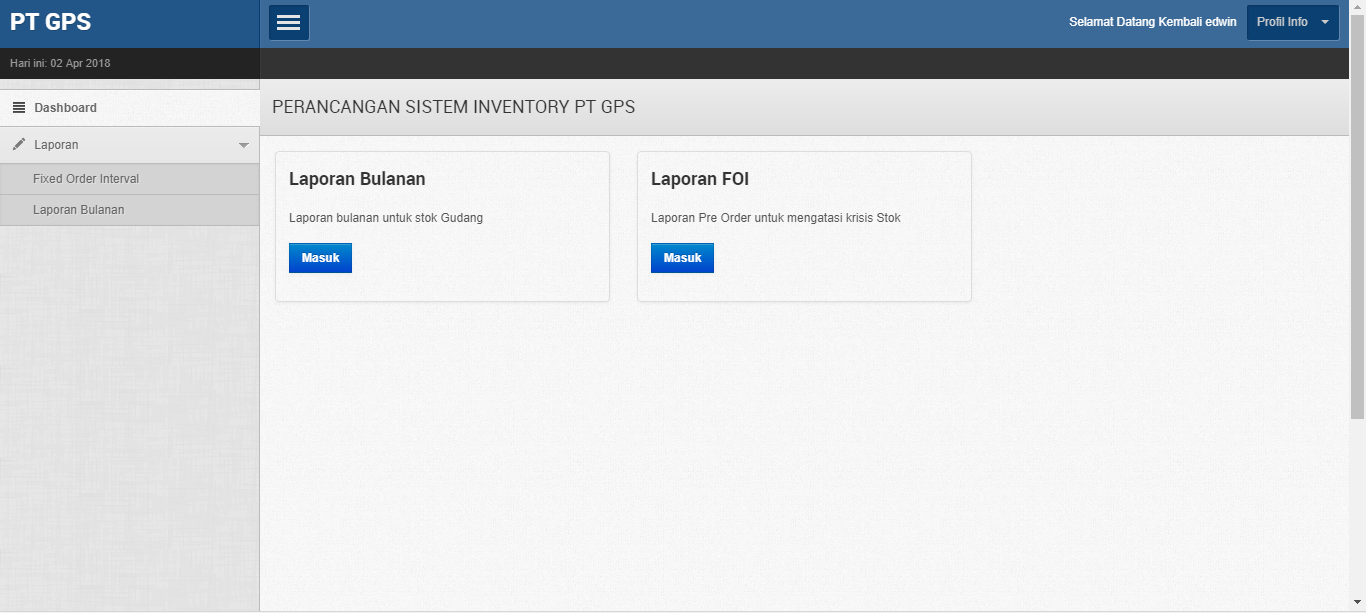Click the 'Hari ini: 02 Apr 2018' date text
This screenshot has width=1366, height=613.
point(60,63)
